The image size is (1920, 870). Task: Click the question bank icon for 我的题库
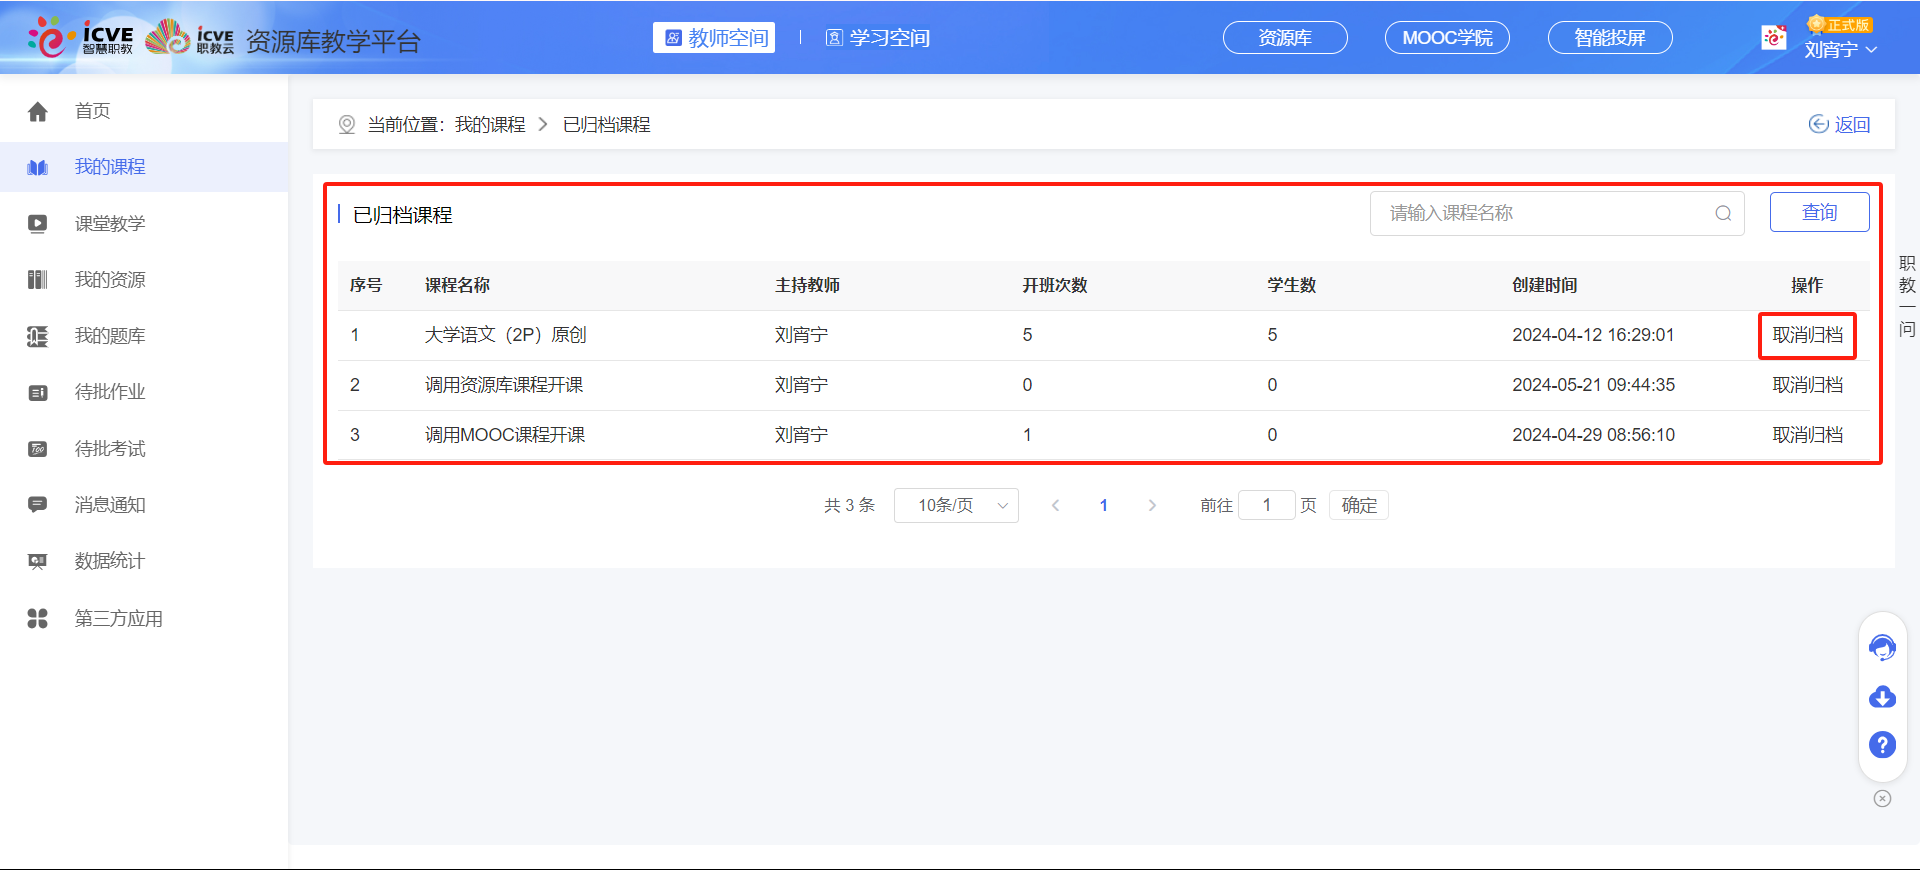[x=38, y=336]
